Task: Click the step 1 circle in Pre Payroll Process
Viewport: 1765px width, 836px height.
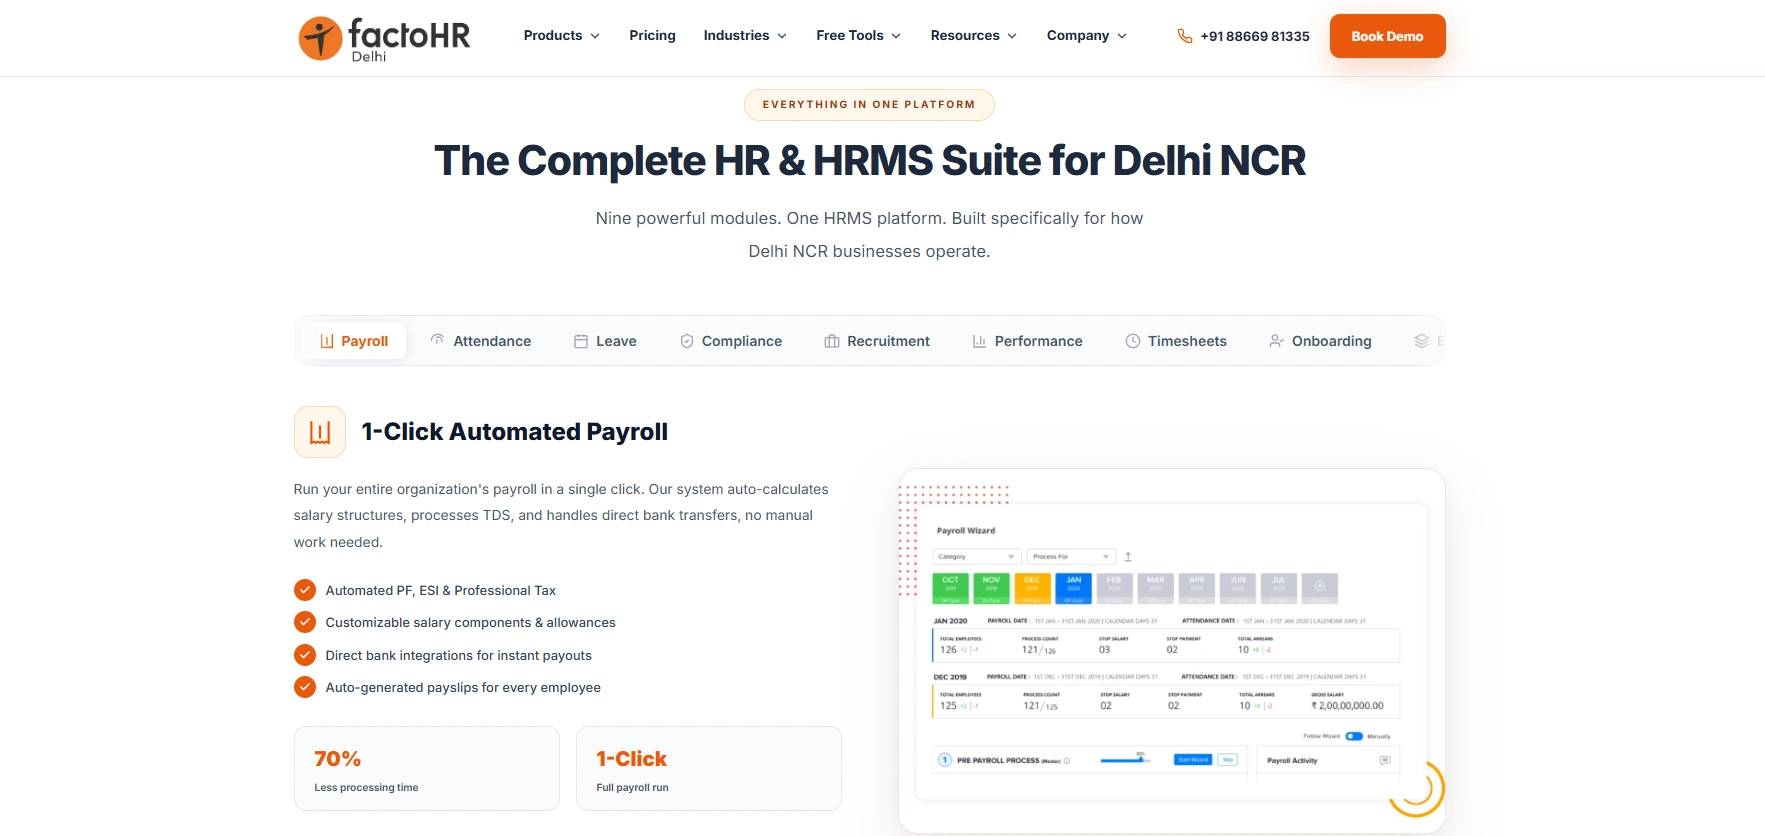Action: pyautogui.click(x=945, y=760)
